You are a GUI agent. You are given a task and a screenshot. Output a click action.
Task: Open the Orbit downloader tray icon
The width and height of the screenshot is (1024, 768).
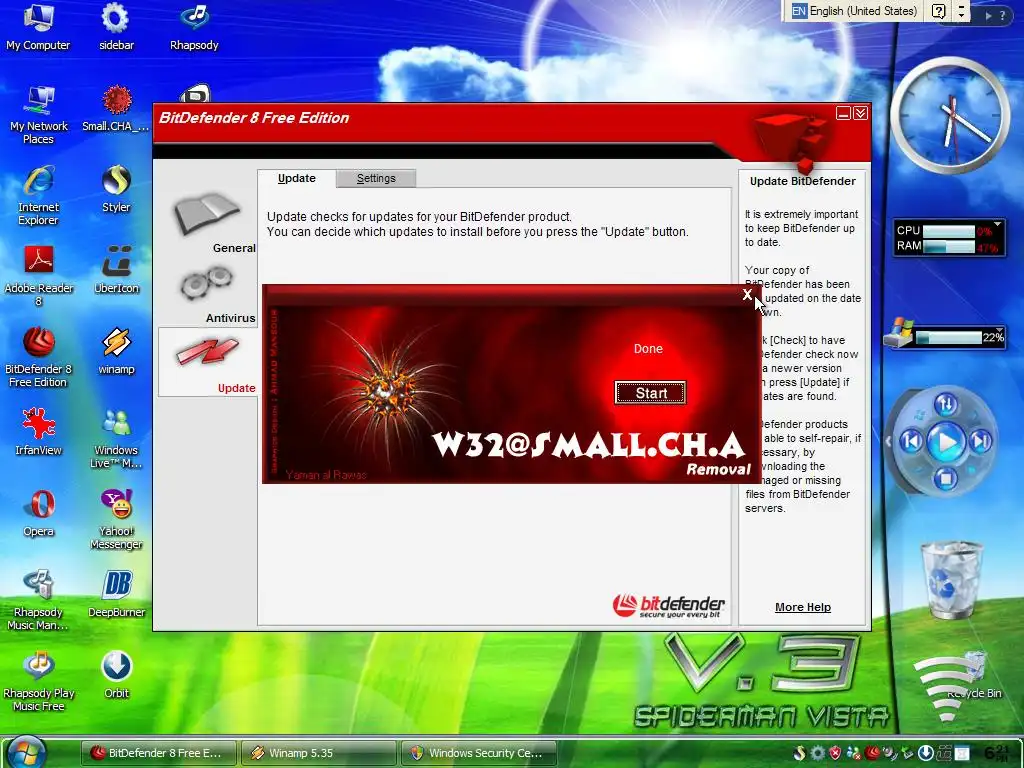coord(926,753)
